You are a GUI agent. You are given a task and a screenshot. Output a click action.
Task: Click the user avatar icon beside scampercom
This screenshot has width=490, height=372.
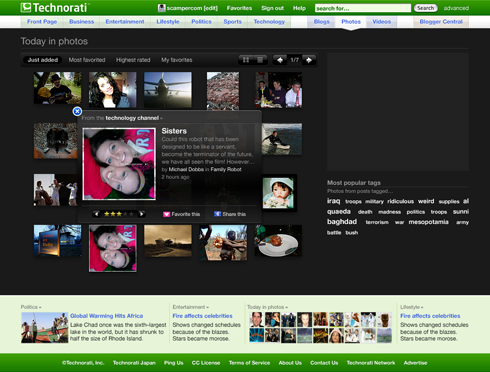click(x=162, y=8)
